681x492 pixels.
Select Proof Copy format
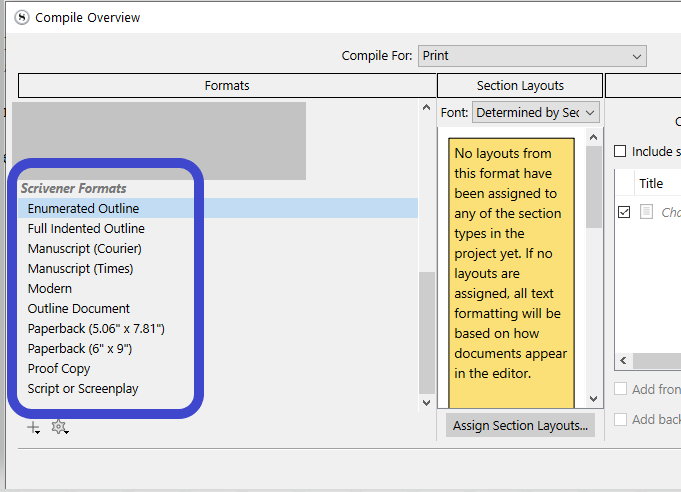point(59,368)
